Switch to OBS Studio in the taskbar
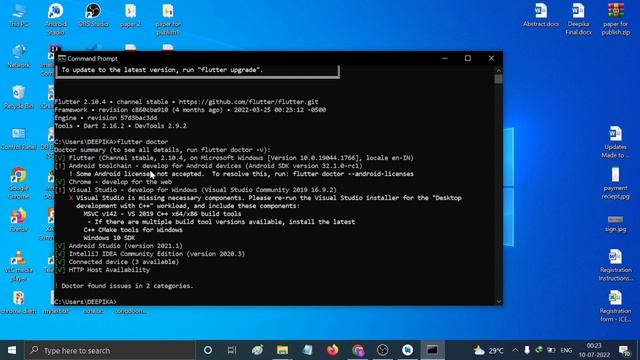Screen dimensions: 640x360 point(382,350)
